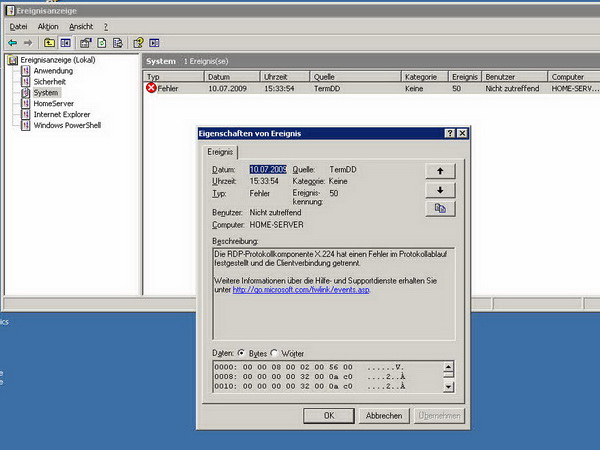This screenshot has height=450, width=600.
Task: Click hex row 0008: in data box
Action: pyautogui.click(x=309, y=377)
